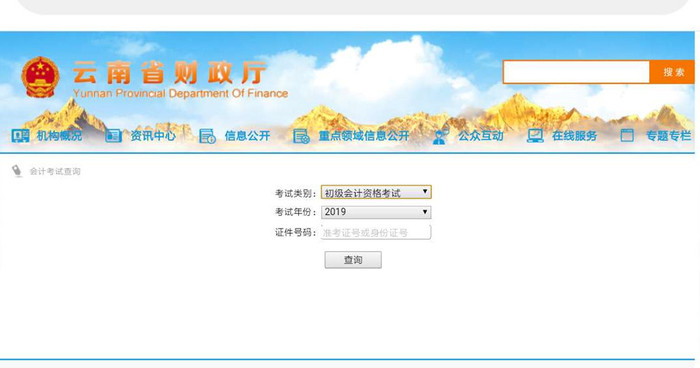Click the Yunnan Provincial Department Of Finance text
Image resolution: width=700 pixels, height=368 pixels.
(180, 93)
